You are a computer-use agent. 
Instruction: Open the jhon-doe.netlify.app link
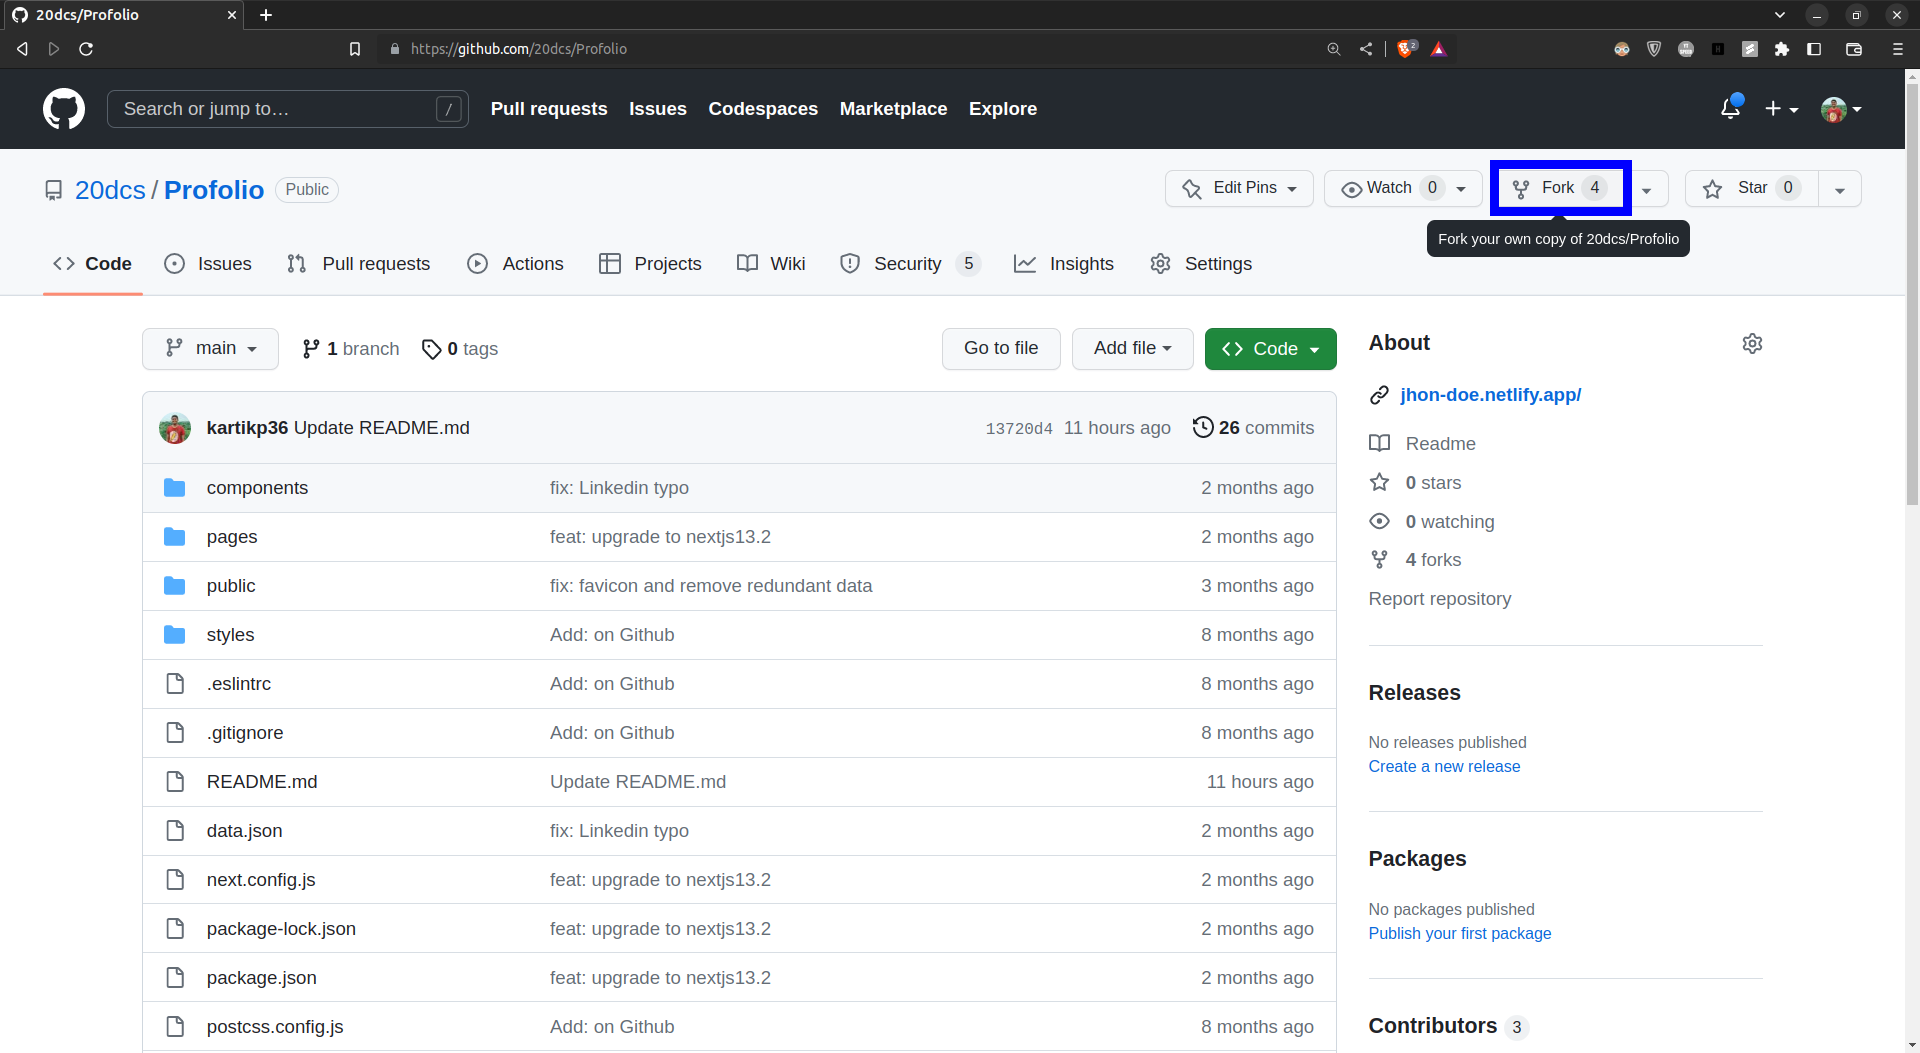point(1490,394)
